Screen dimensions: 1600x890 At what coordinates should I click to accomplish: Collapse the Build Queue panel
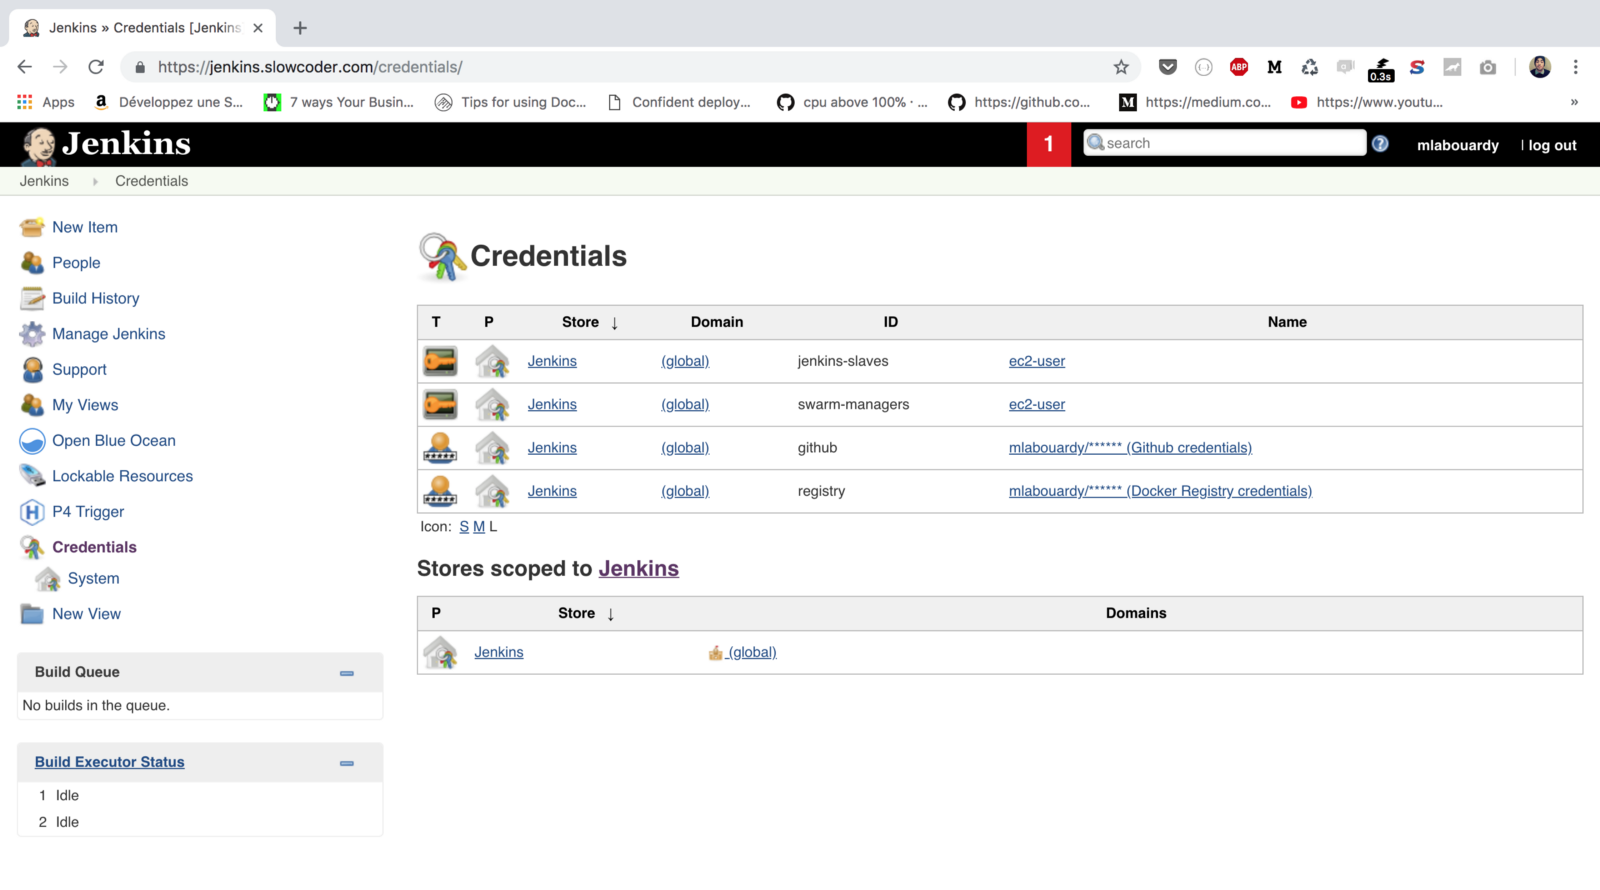347,673
